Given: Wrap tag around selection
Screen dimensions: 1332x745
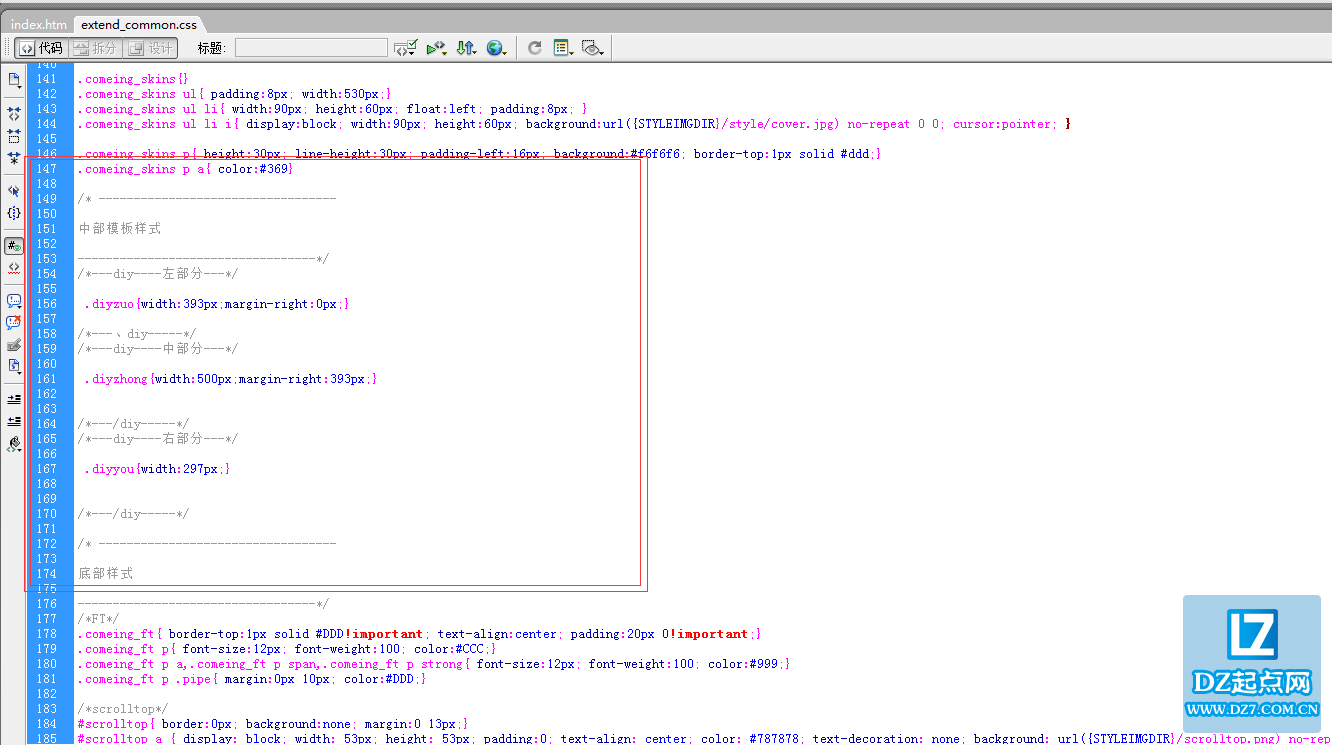Looking at the screenshot, I should 14,345.
